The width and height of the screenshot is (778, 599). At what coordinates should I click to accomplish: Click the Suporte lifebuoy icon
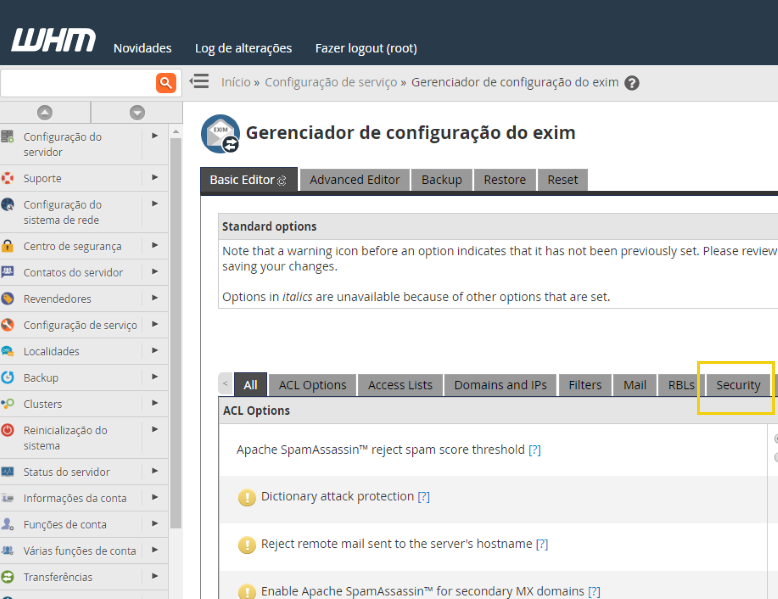[7, 178]
